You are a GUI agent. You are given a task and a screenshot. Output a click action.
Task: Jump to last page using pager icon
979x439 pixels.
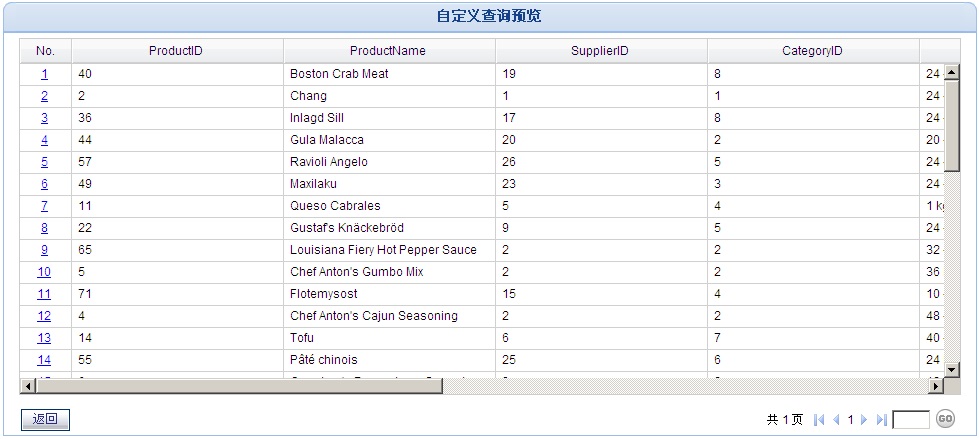(x=882, y=420)
